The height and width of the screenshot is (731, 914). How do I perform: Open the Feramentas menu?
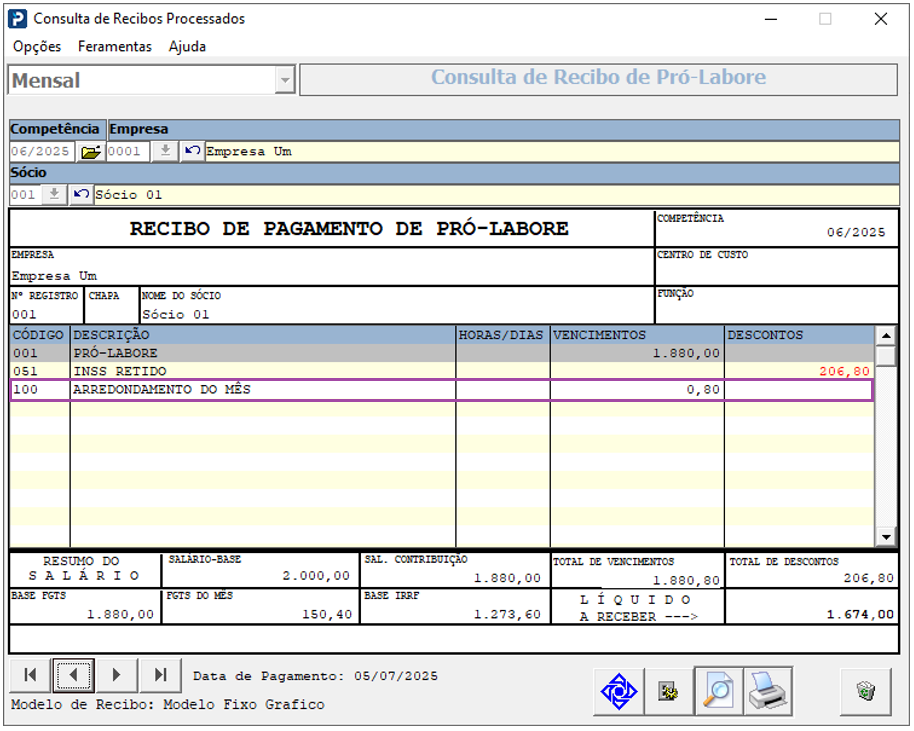coord(115,47)
